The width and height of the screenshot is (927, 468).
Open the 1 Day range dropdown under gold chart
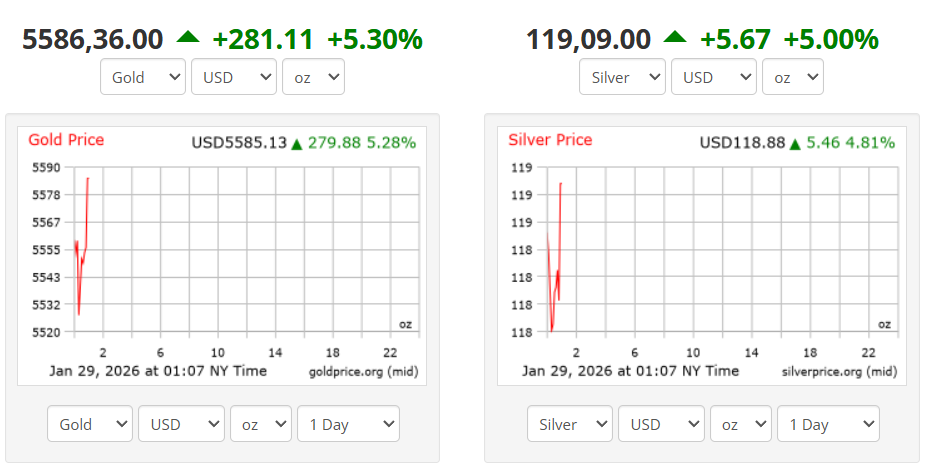pos(348,424)
